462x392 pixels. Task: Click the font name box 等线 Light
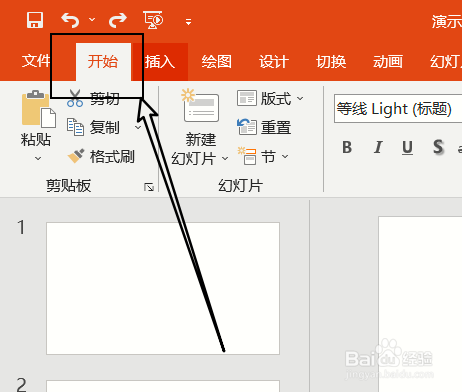coord(398,109)
